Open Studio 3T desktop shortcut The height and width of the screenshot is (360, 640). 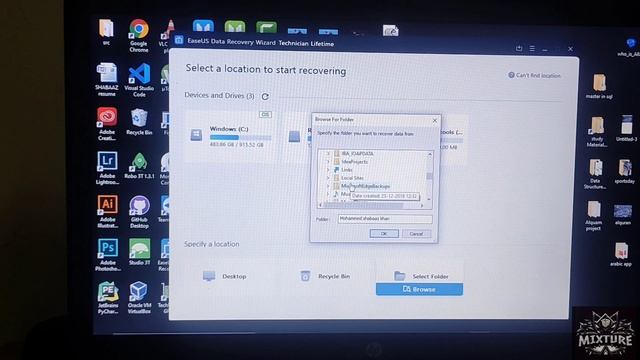[x=139, y=252]
